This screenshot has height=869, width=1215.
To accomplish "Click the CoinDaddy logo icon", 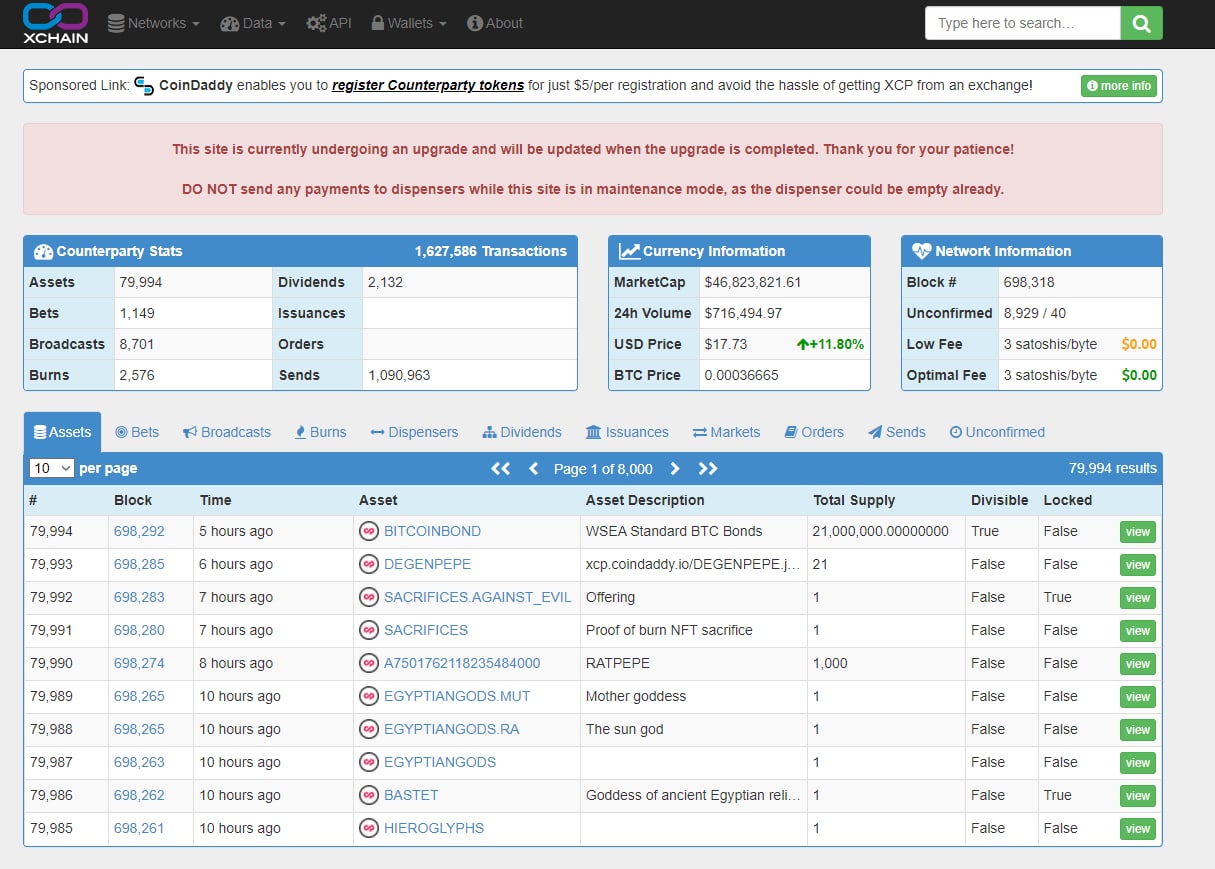I will 144,85.
